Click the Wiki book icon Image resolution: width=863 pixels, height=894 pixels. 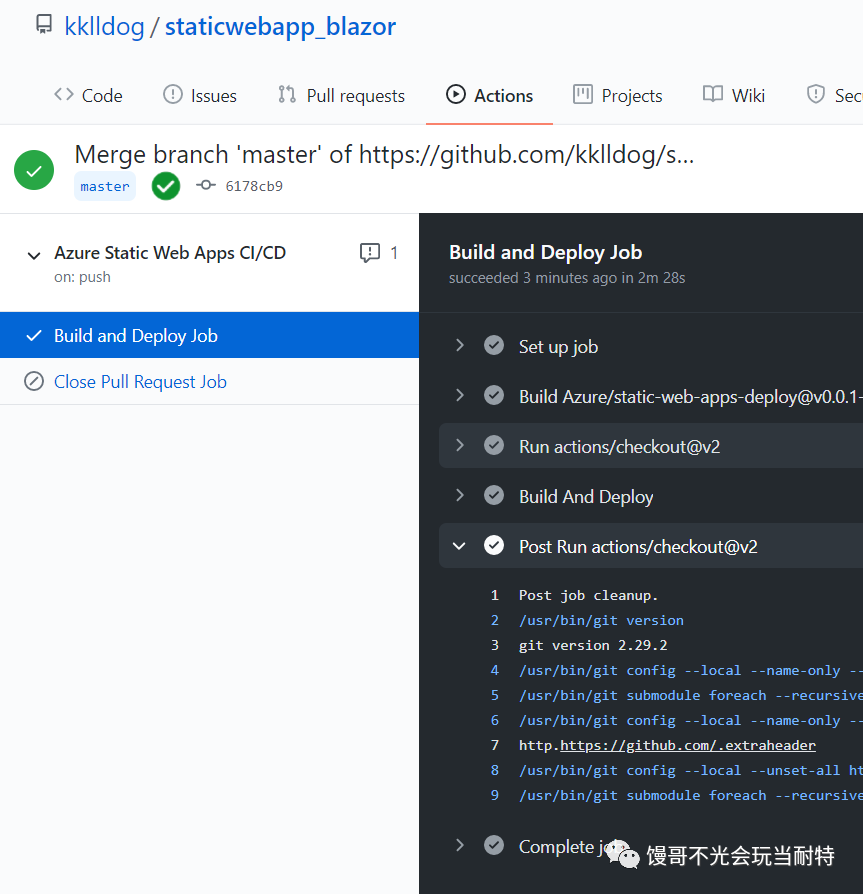pyautogui.click(x=713, y=94)
